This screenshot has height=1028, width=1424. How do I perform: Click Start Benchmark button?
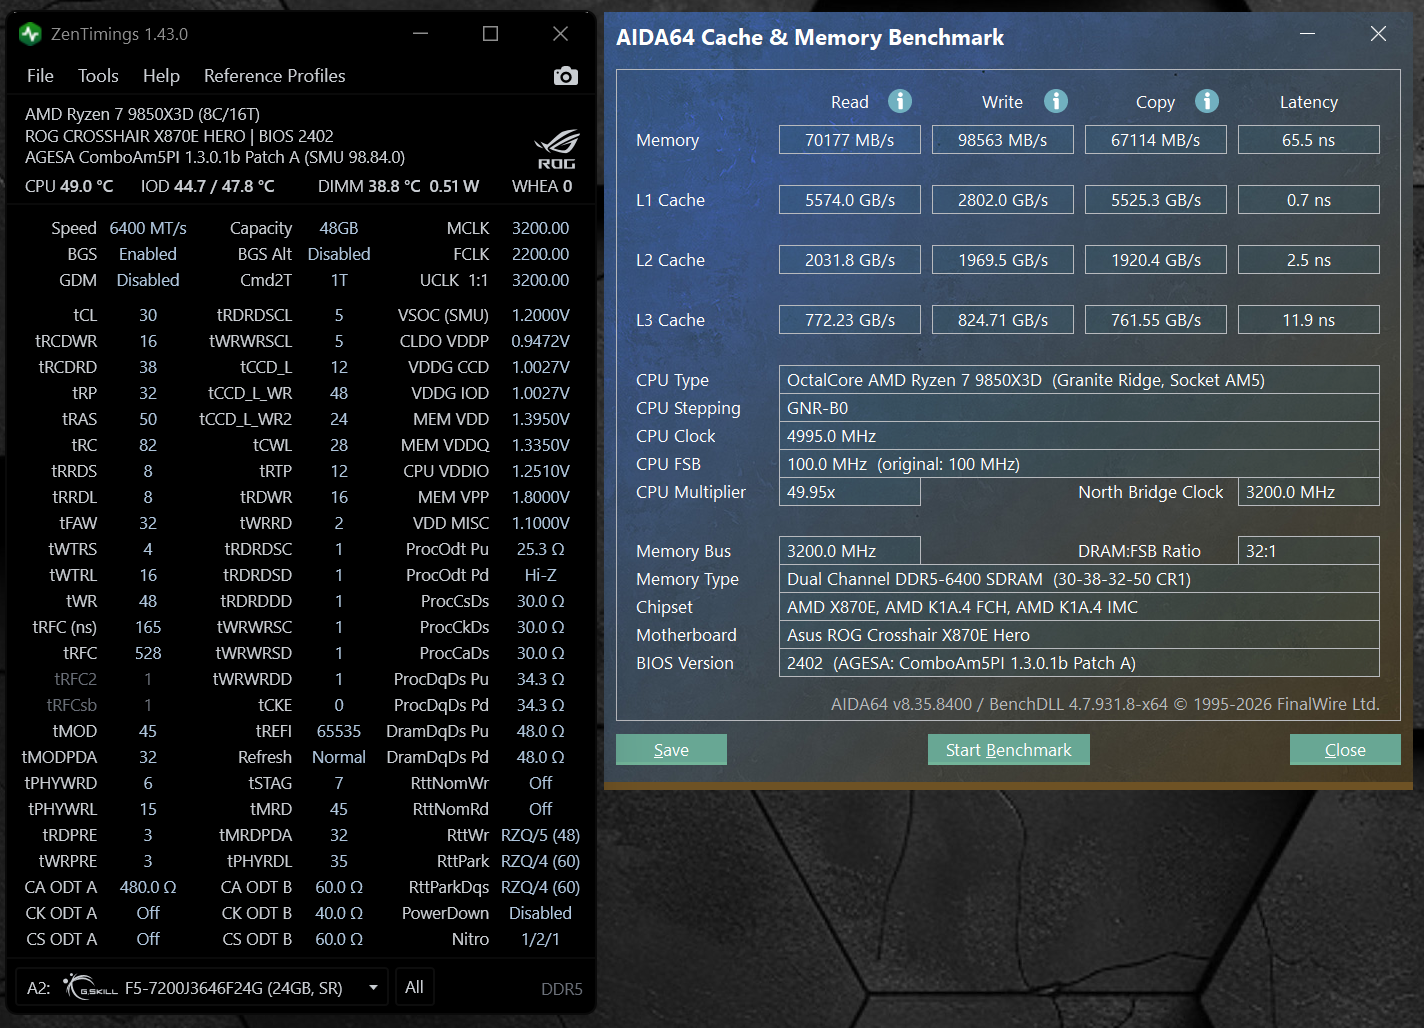(1008, 750)
